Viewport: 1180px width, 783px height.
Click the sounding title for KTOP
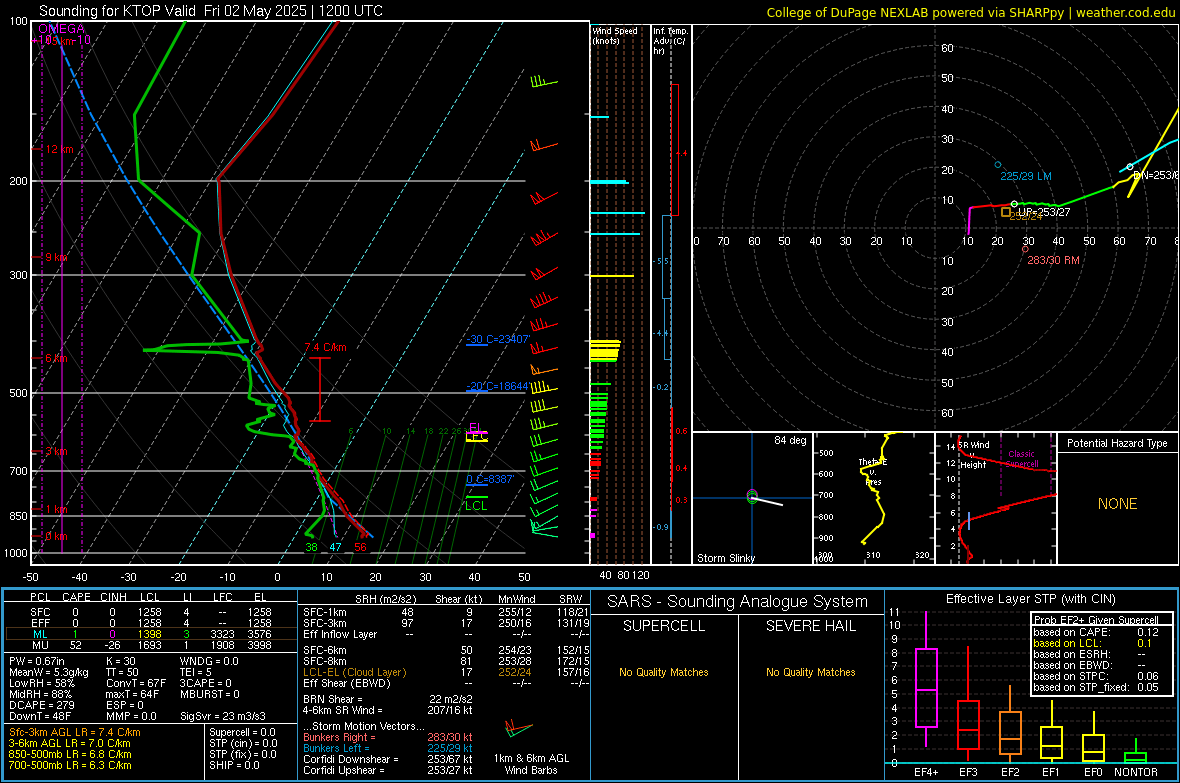click(x=211, y=11)
